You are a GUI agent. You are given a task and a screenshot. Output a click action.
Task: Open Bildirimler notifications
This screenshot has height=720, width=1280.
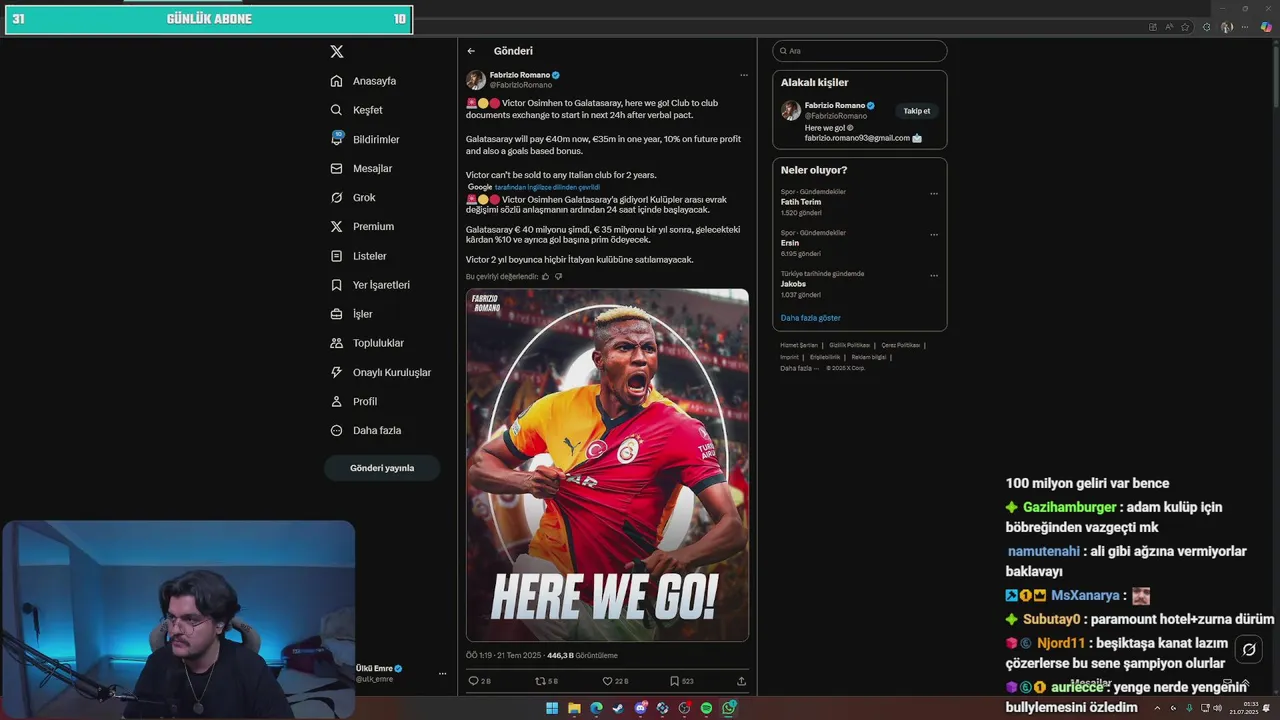click(x=366, y=139)
